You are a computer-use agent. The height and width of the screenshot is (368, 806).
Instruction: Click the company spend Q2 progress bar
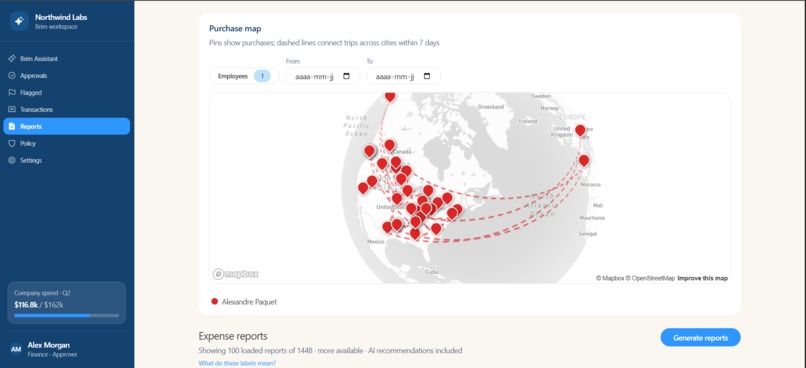(x=66, y=315)
